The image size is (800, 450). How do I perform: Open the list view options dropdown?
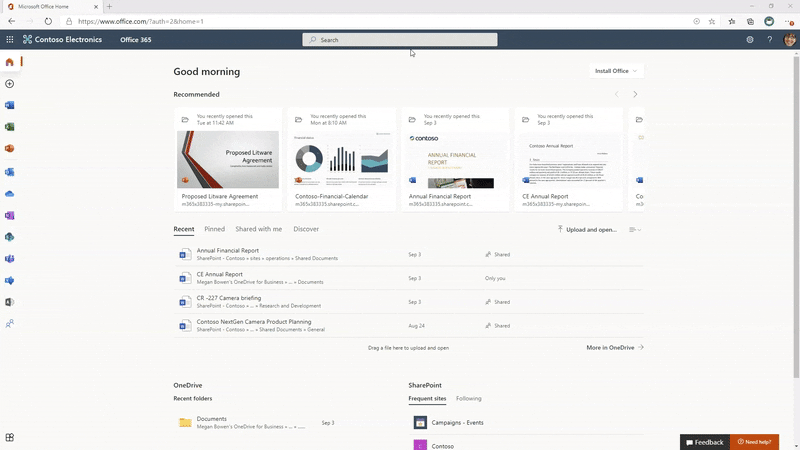coord(635,230)
